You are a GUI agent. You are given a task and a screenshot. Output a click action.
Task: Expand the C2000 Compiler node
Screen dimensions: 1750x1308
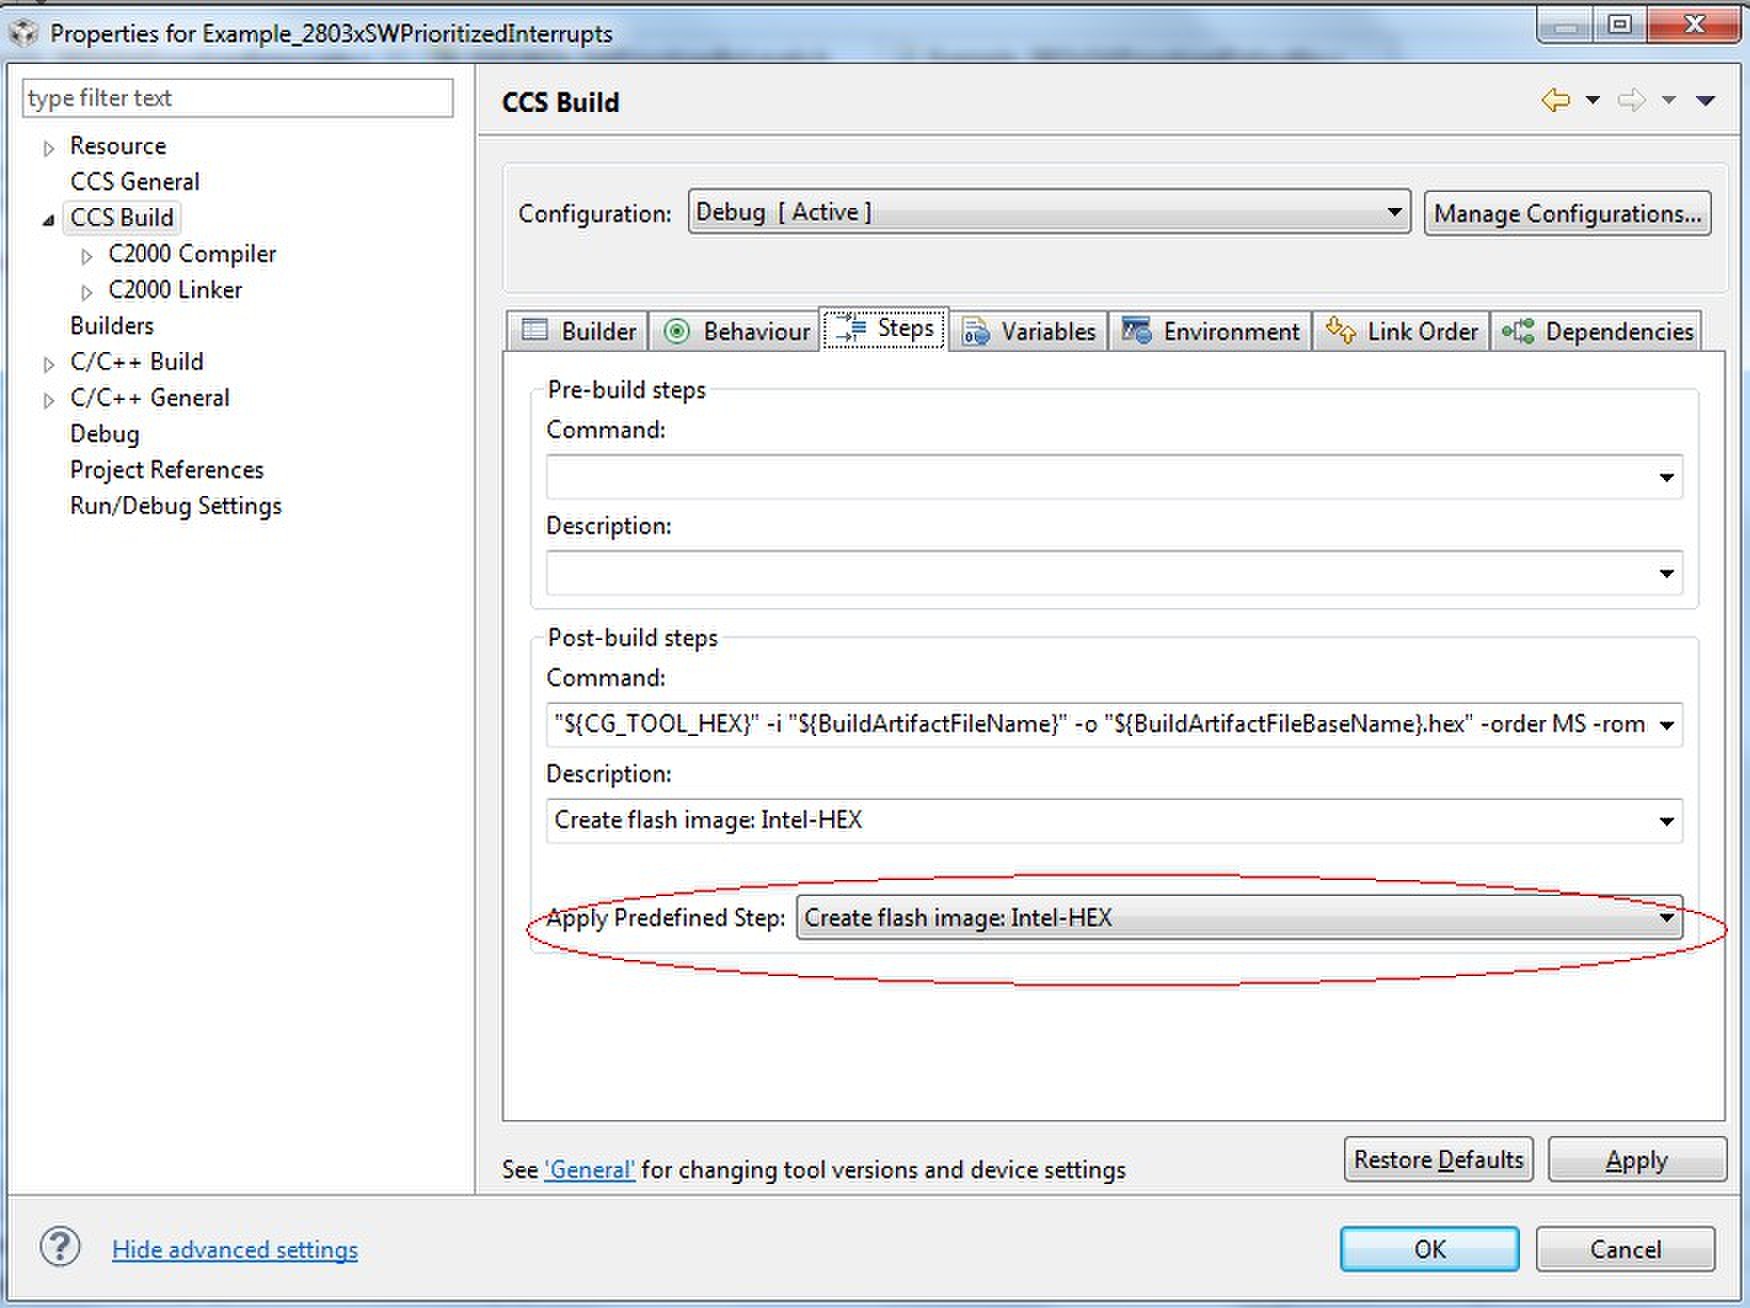pos(87,256)
